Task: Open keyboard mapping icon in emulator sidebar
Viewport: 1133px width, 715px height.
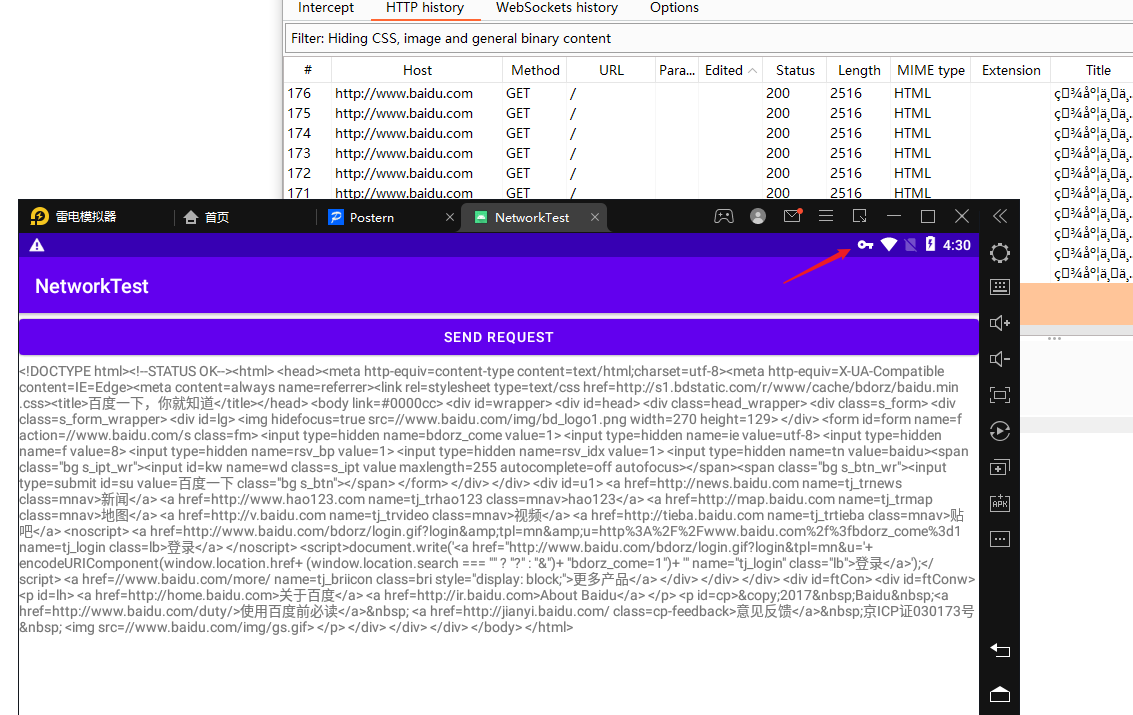Action: tap(999, 287)
